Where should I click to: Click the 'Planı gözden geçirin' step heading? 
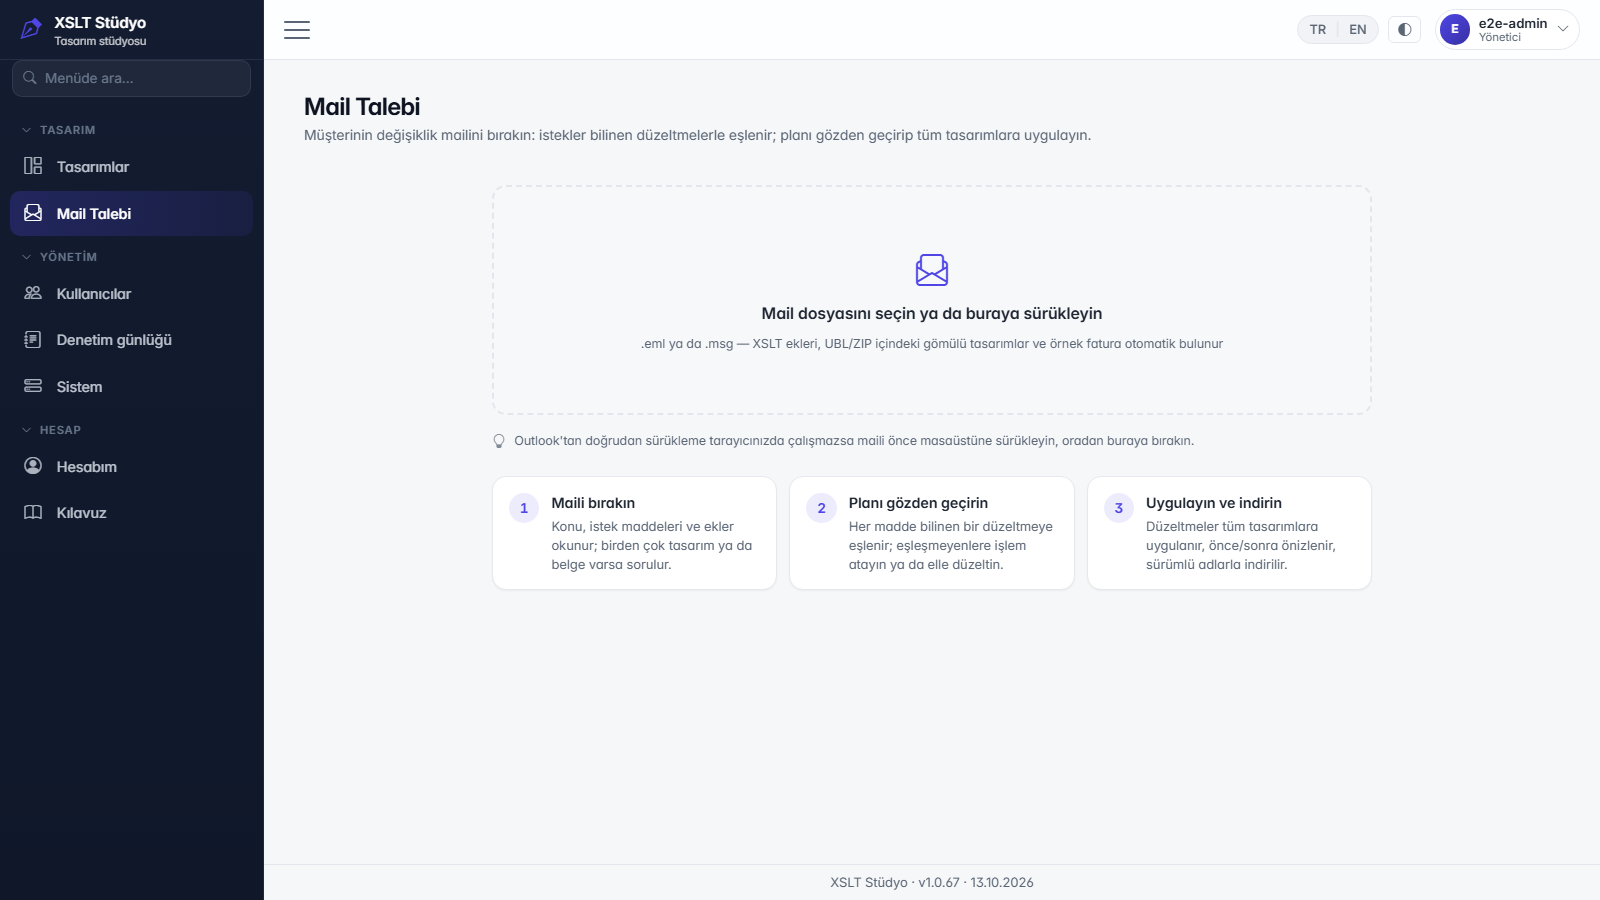pos(918,503)
